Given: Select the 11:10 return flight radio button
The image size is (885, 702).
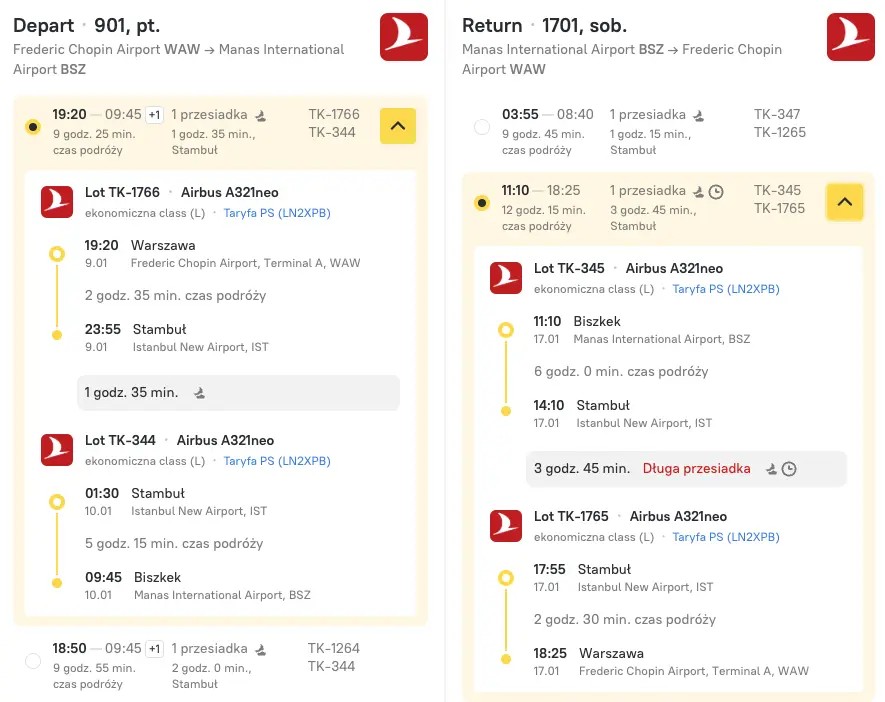Looking at the screenshot, I should [482, 203].
